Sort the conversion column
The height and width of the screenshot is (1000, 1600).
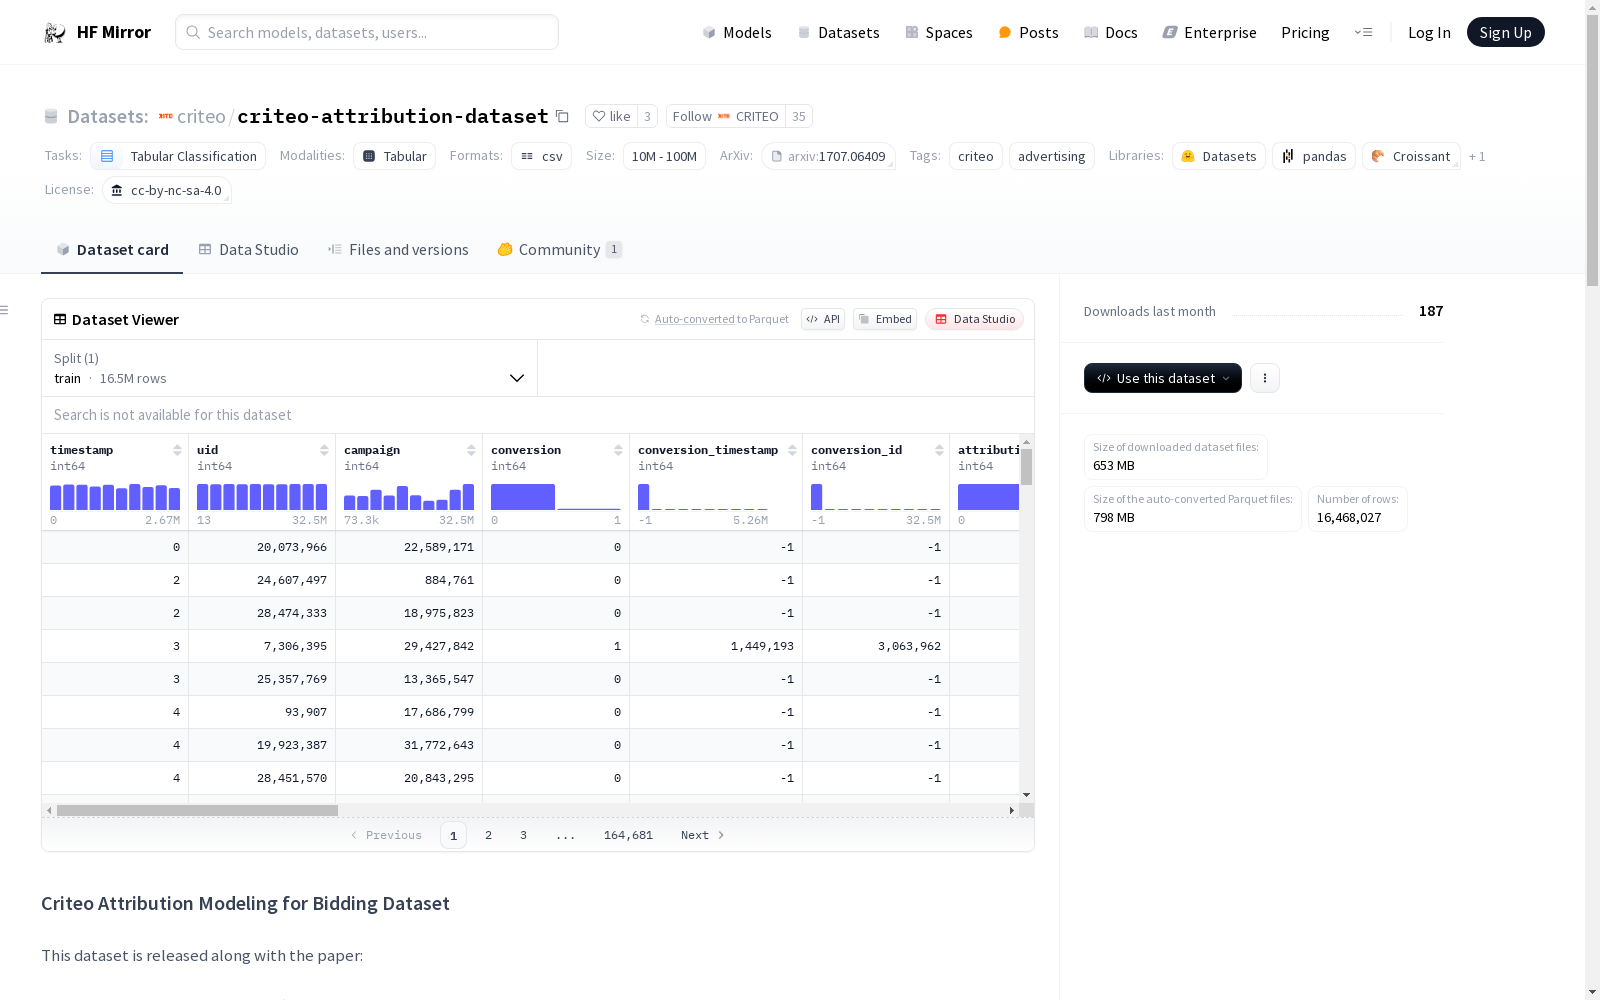[618, 450]
